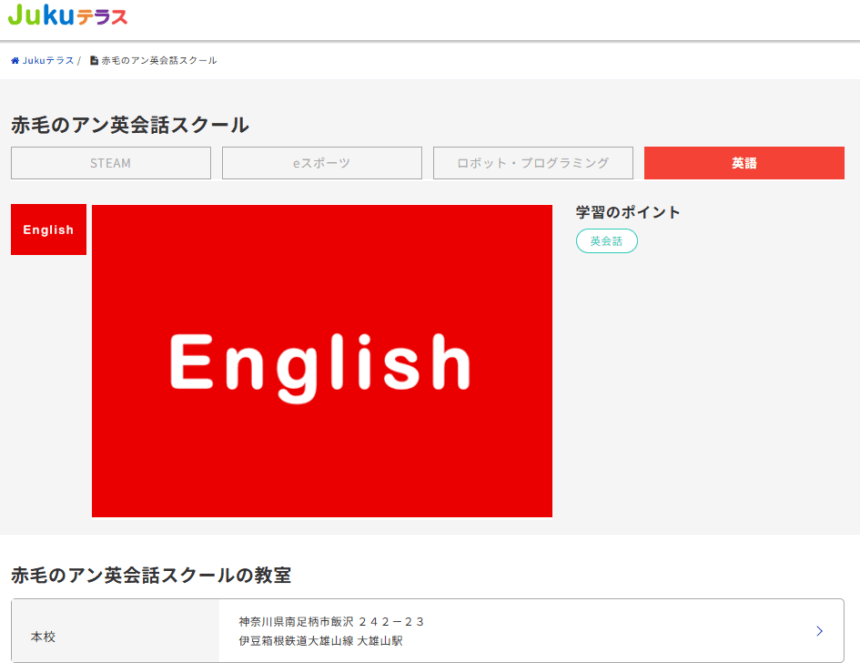
Task: Click the small English thumbnail image
Action: tap(48, 230)
